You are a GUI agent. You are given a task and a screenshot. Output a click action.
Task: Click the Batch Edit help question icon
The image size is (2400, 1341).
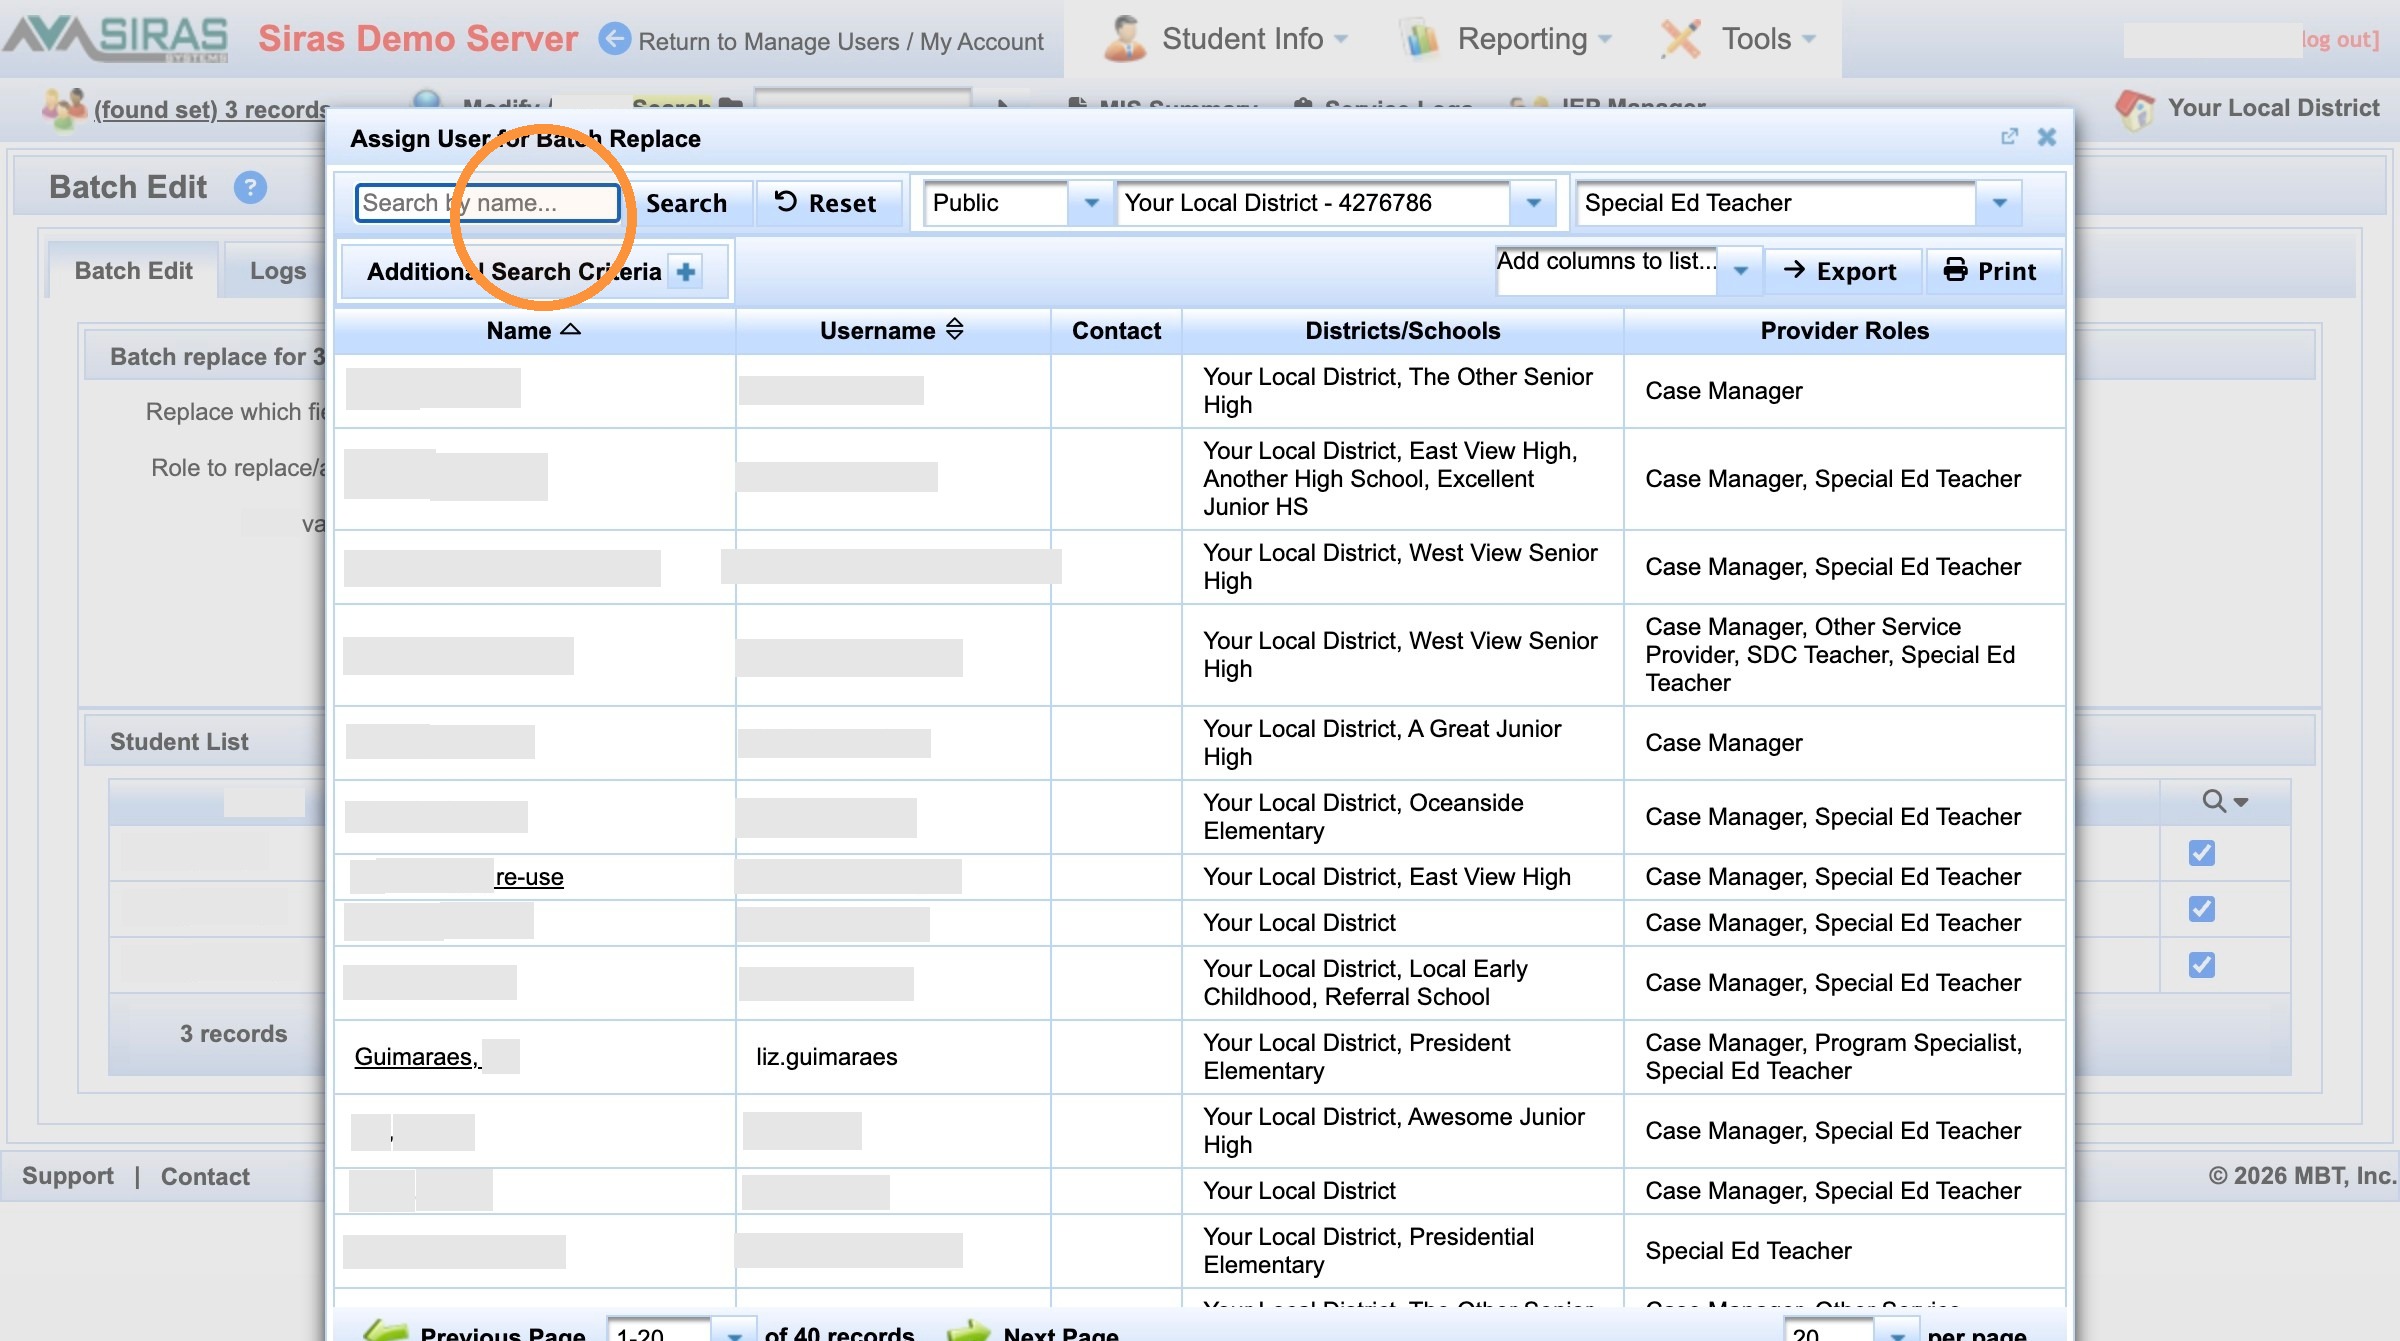(250, 187)
